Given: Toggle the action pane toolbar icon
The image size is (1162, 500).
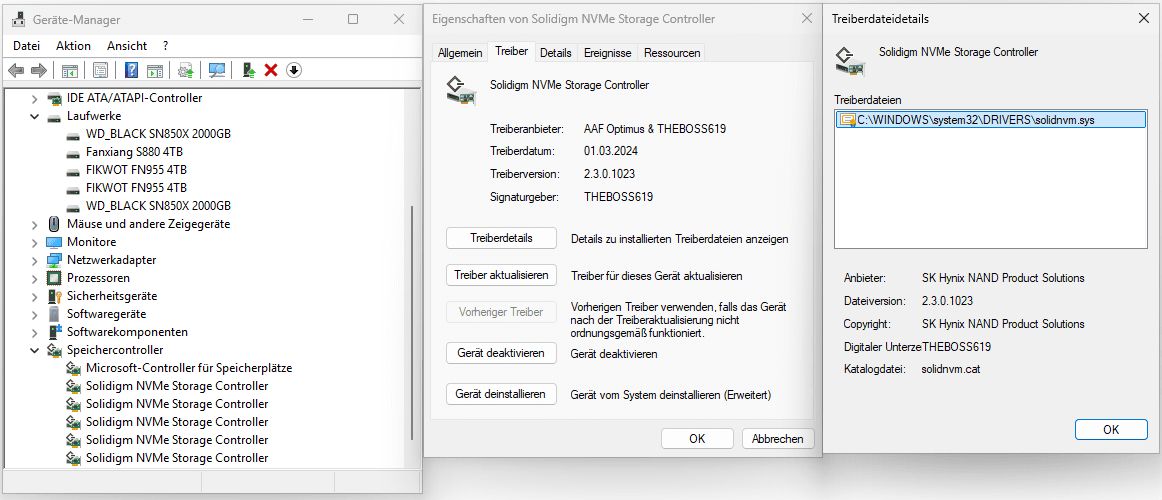Looking at the screenshot, I should 155,70.
